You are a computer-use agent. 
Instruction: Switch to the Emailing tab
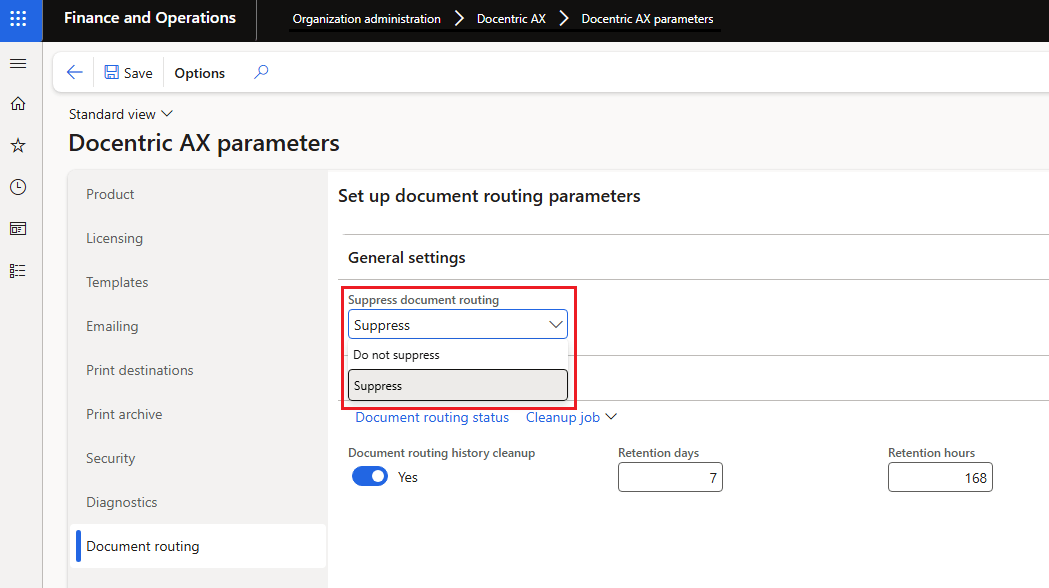coord(112,326)
